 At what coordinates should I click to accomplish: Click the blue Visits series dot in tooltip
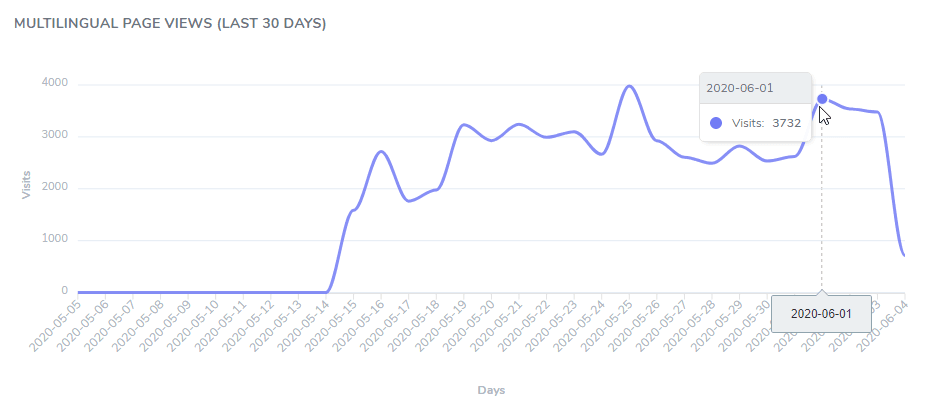[716, 123]
